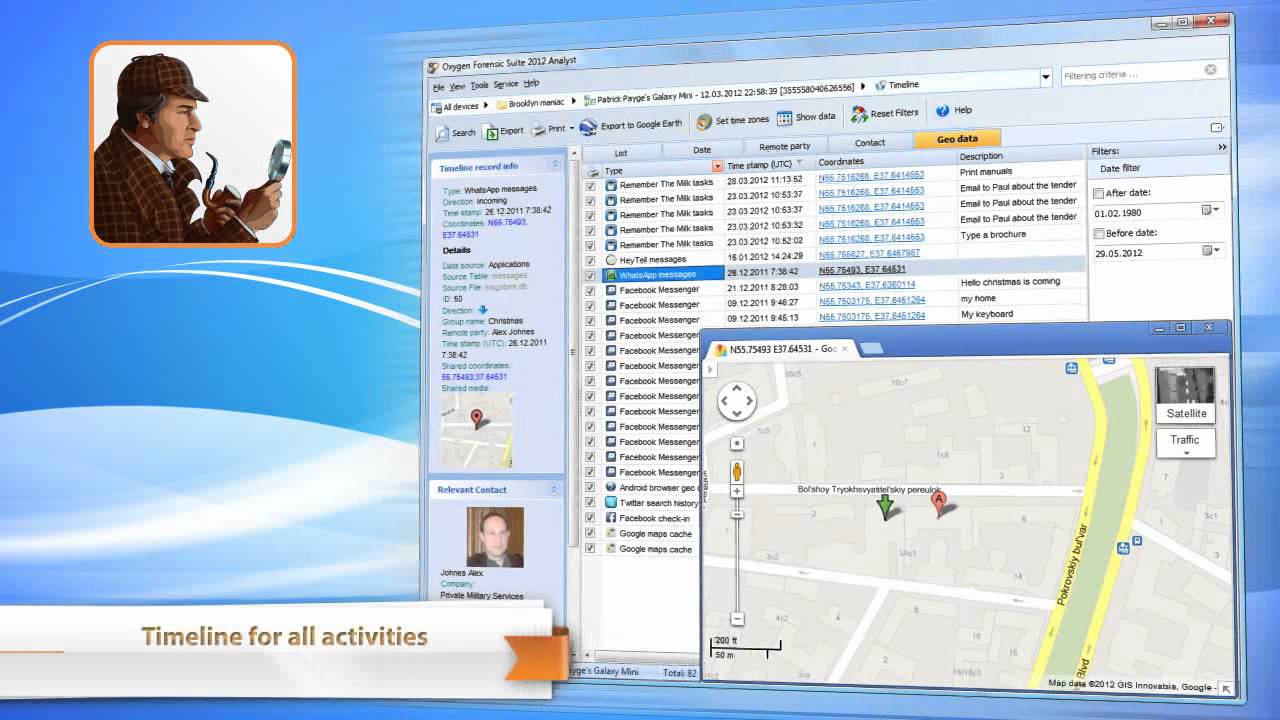
Task: Click the Reset Filters icon
Action: pos(859,114)
